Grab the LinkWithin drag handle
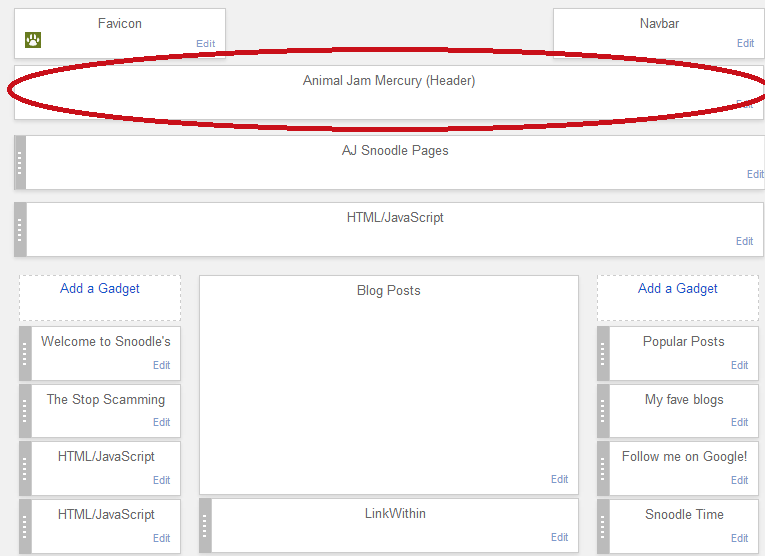The height and width of the screenshot is (556, 765). click(205, 526)
